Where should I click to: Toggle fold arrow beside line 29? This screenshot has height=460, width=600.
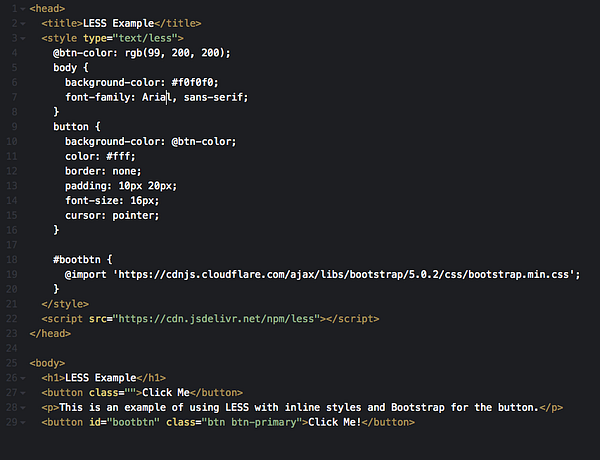(x=23, y=422)
